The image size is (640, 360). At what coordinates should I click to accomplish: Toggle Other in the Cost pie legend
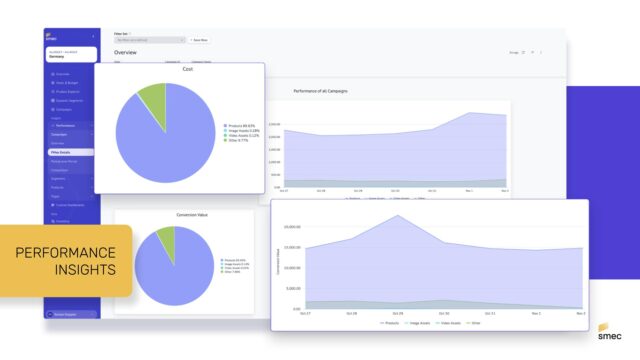pyautogui.click(x=236, y=140)
